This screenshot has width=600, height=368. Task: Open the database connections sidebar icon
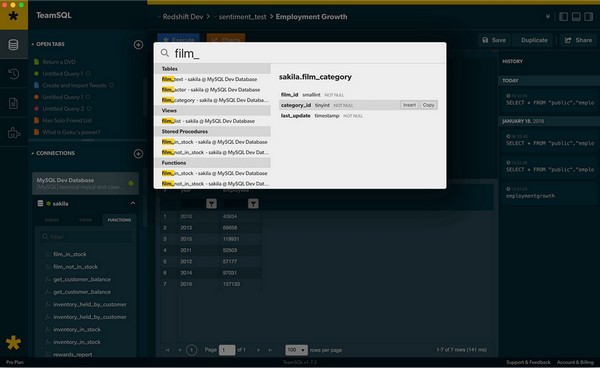point(13,45)
